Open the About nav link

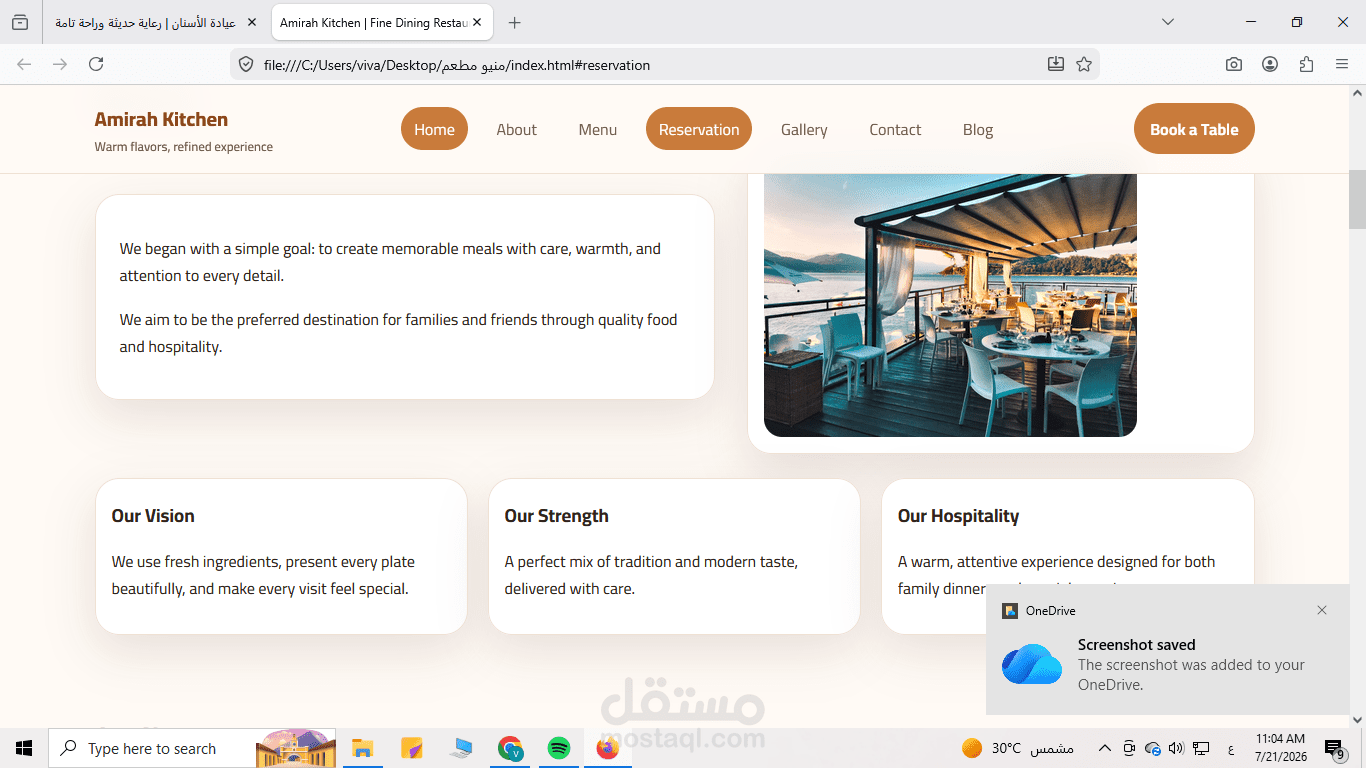pos(517,129)
